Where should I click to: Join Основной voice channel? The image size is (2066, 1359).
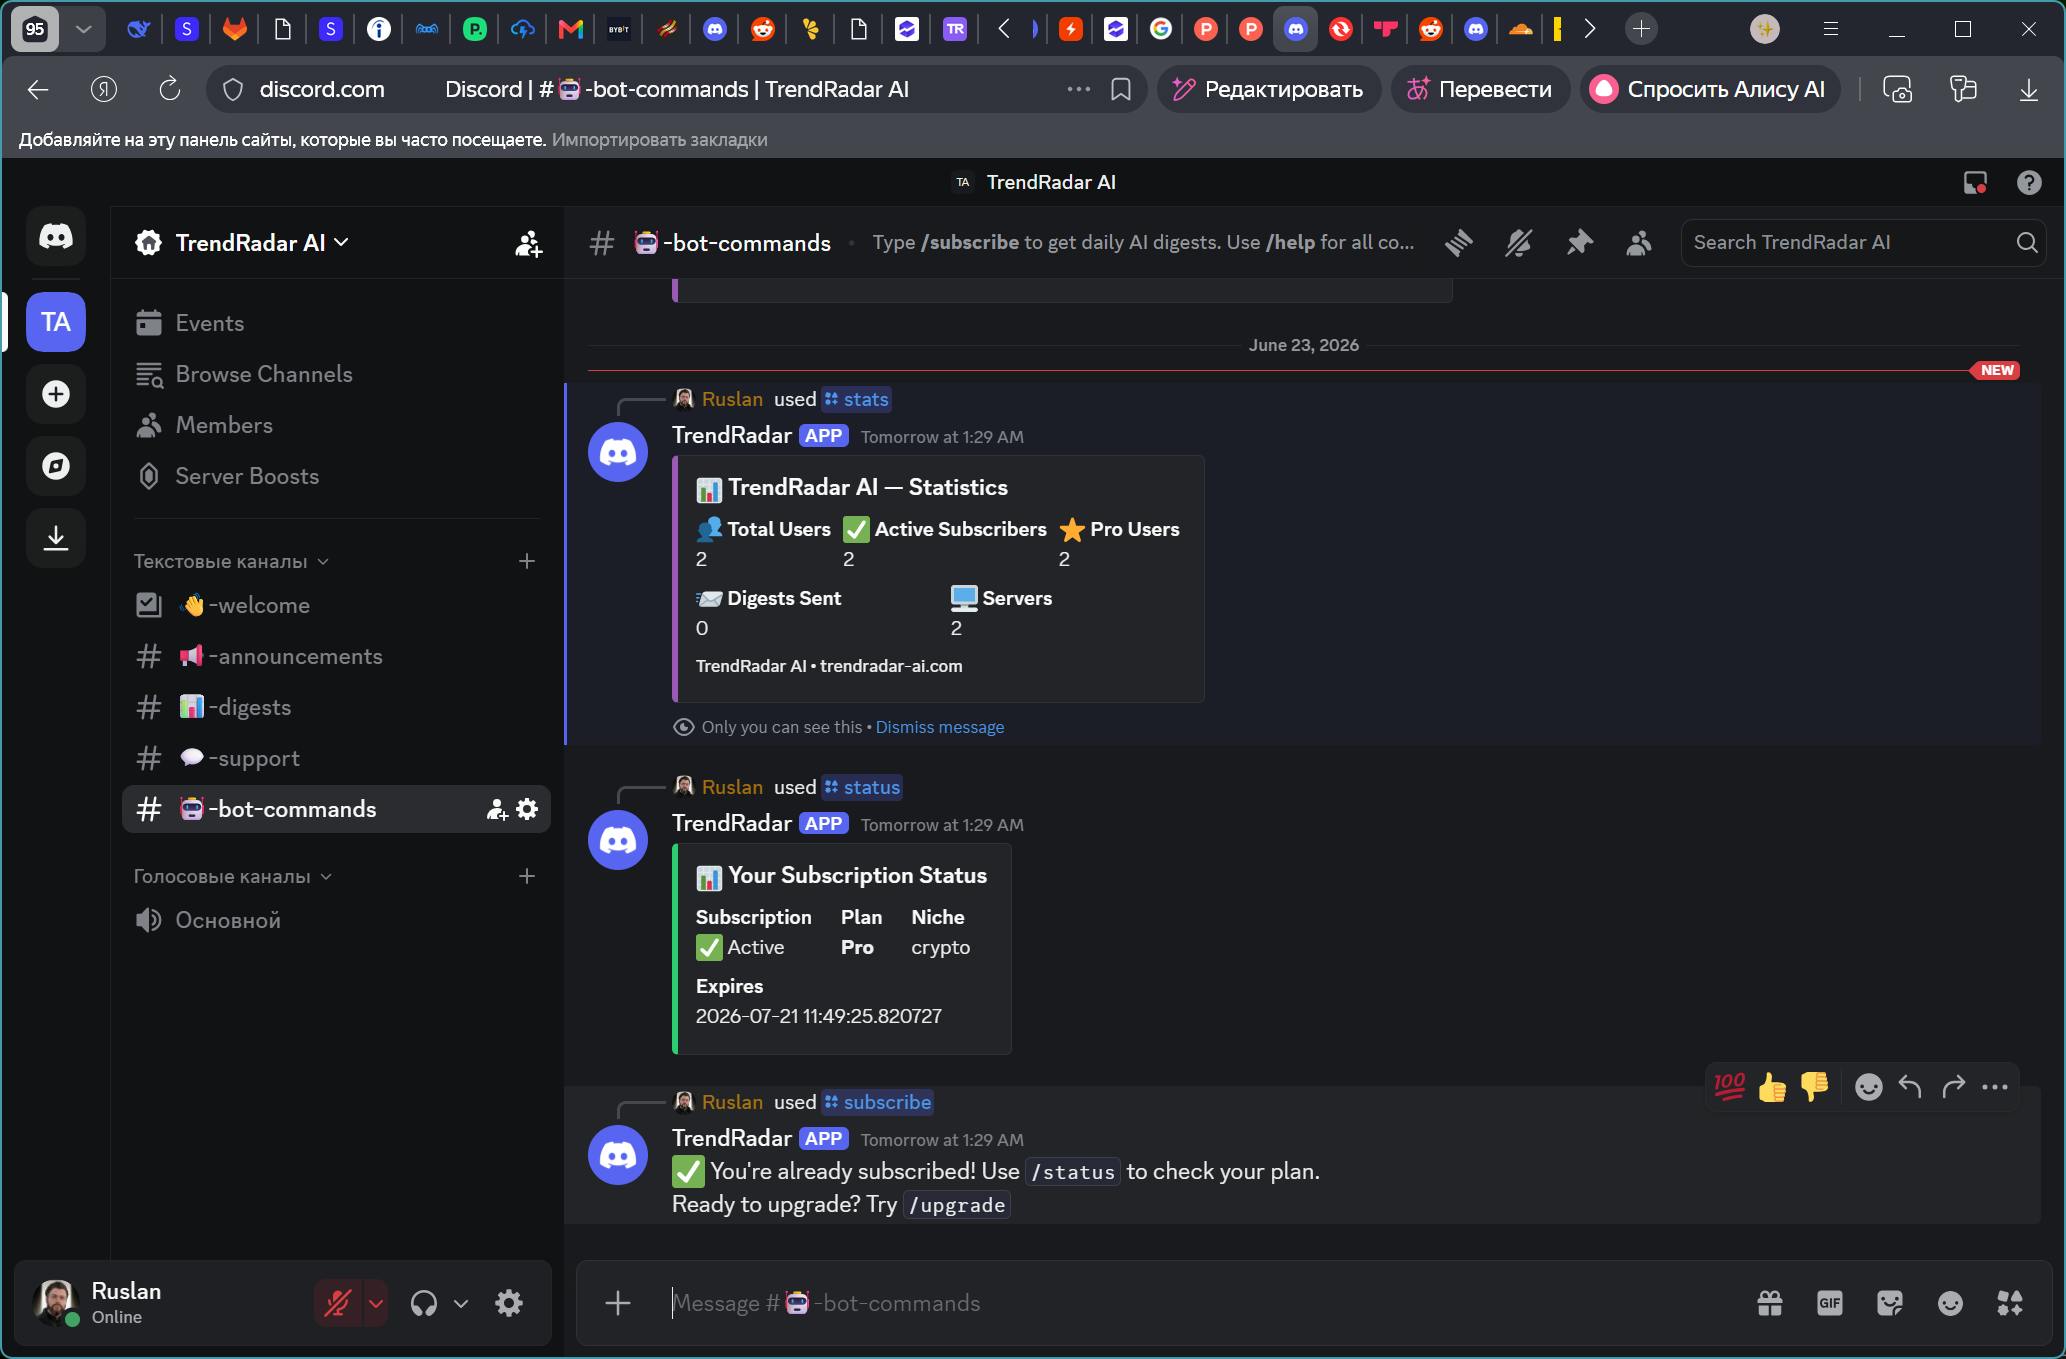(x=336, y=920)
